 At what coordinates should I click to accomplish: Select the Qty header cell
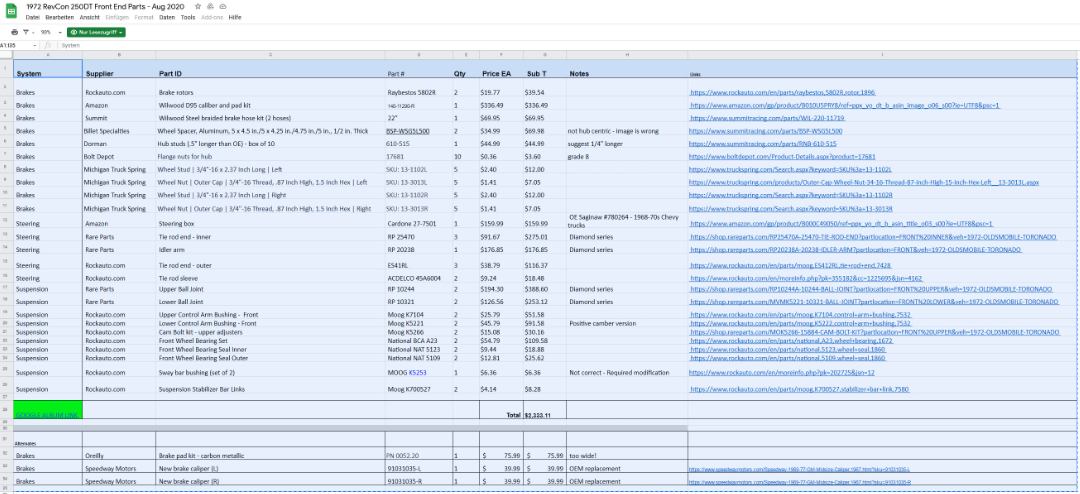(x=466, y=69)
